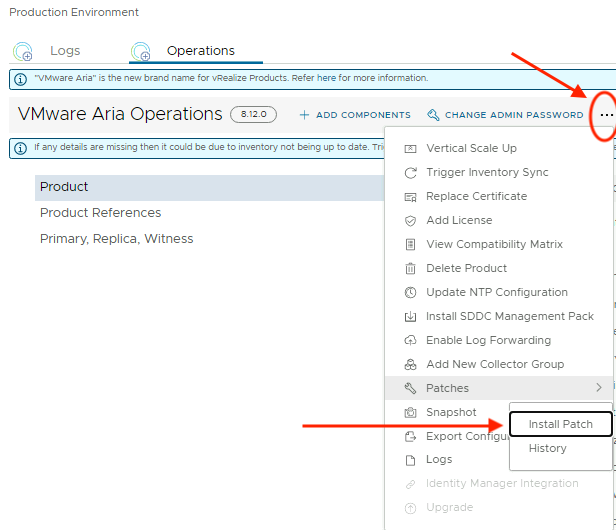Click the Add License shield icon
The width and height of the screenshot is (616, 530).
tap(410, 221)
